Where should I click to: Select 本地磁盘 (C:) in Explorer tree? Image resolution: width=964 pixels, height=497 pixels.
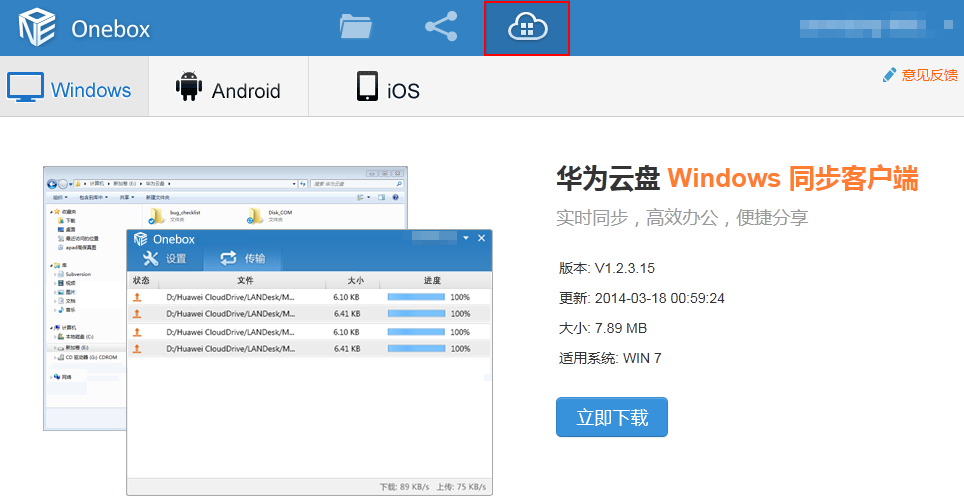(x=76, y=337)
